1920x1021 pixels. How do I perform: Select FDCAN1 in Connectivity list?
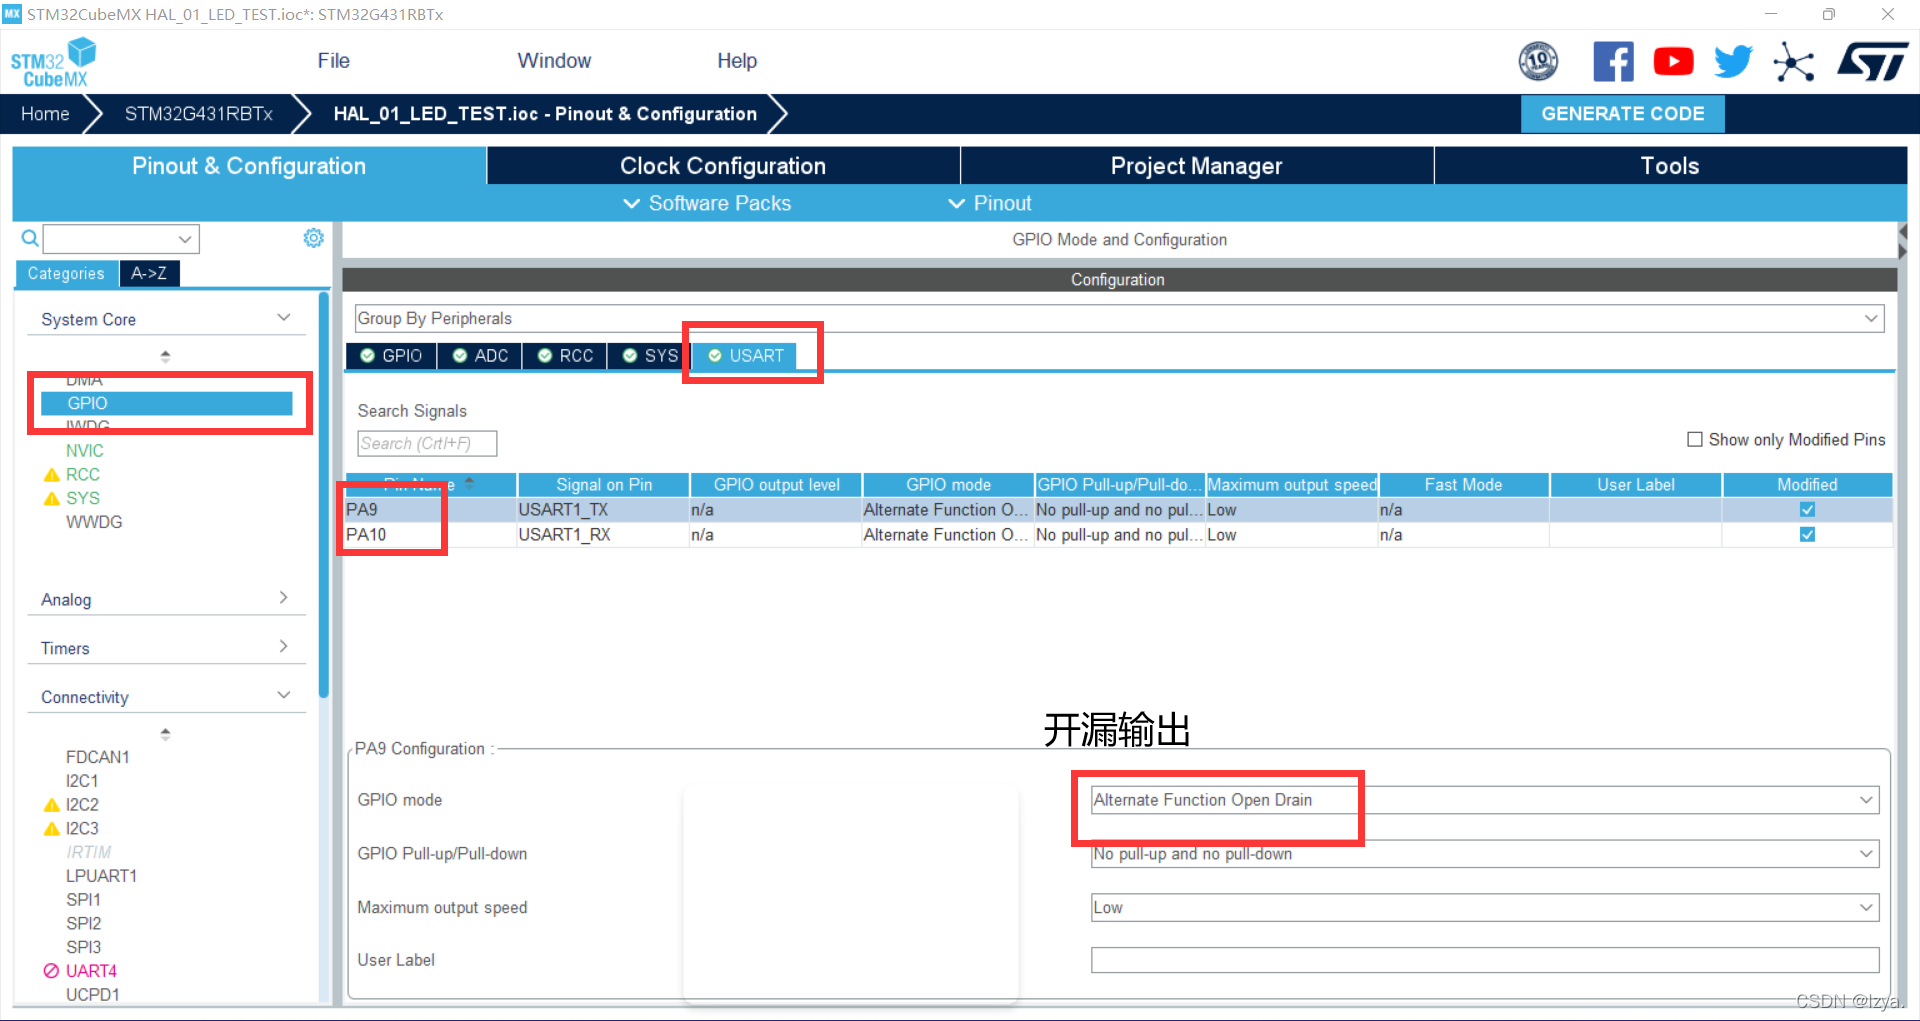(x=98, y=757)
